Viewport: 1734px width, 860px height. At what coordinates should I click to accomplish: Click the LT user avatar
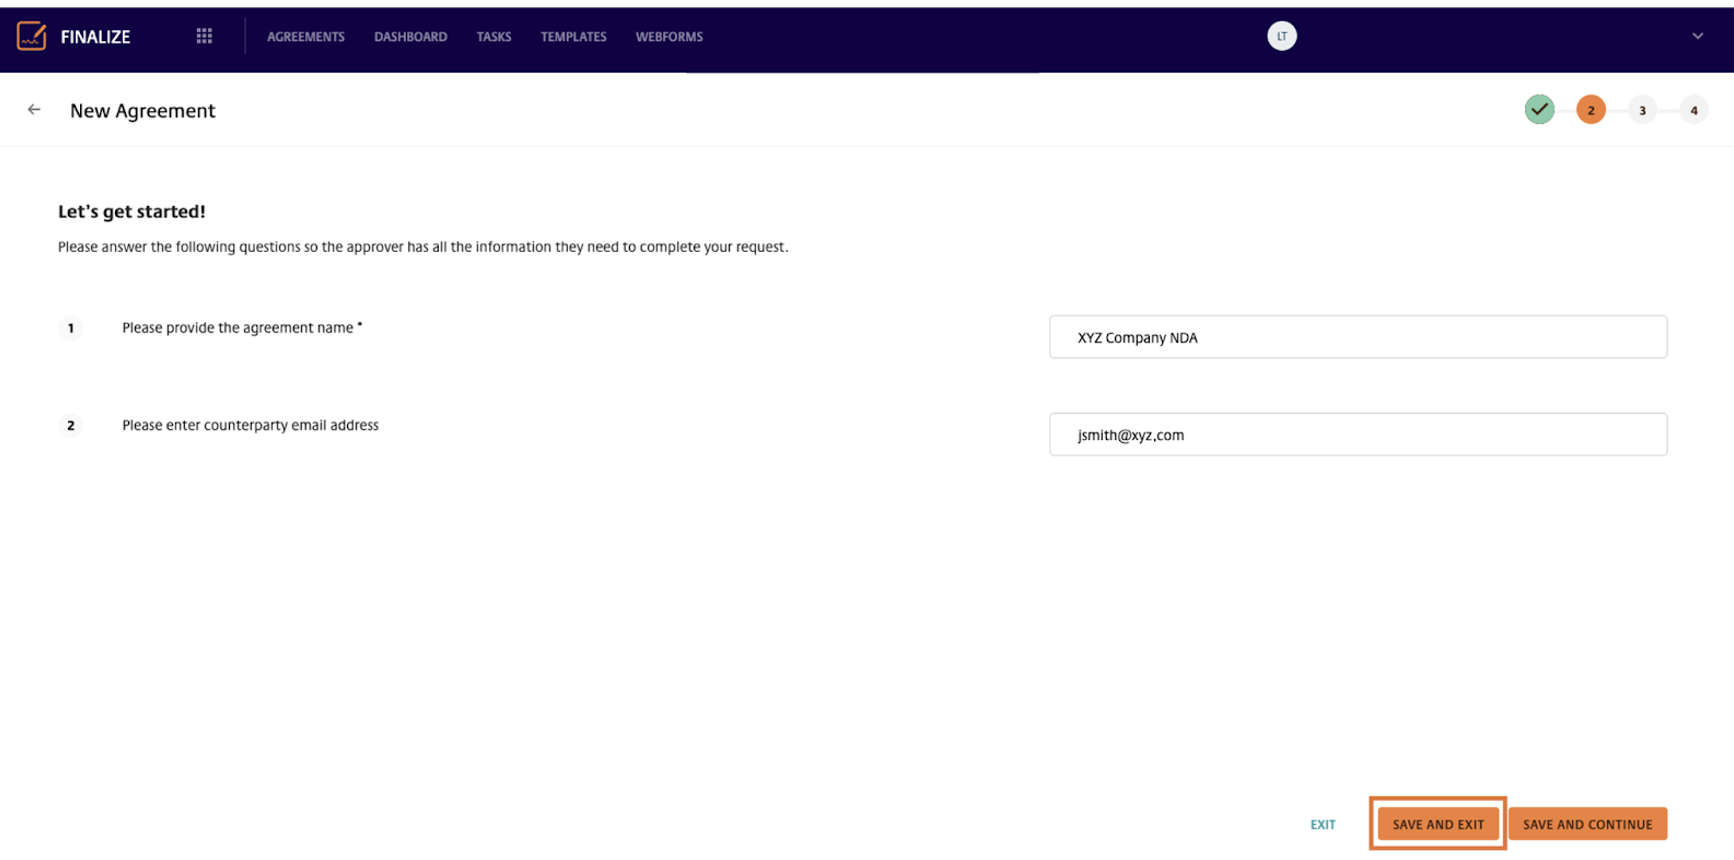[1281, 36]
